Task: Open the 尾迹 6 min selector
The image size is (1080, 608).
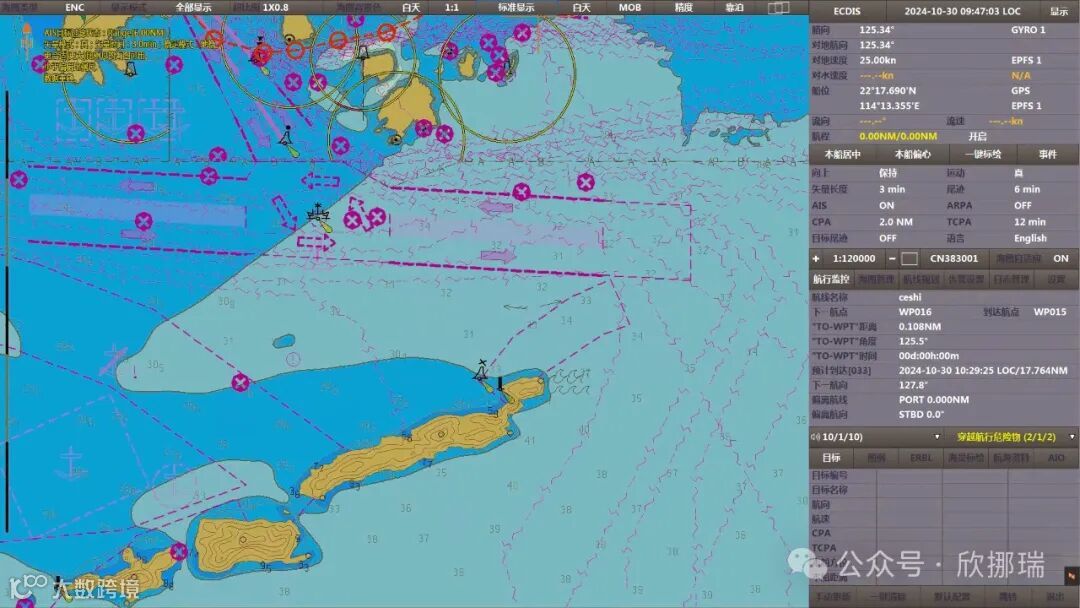Action: [1026, 189]
